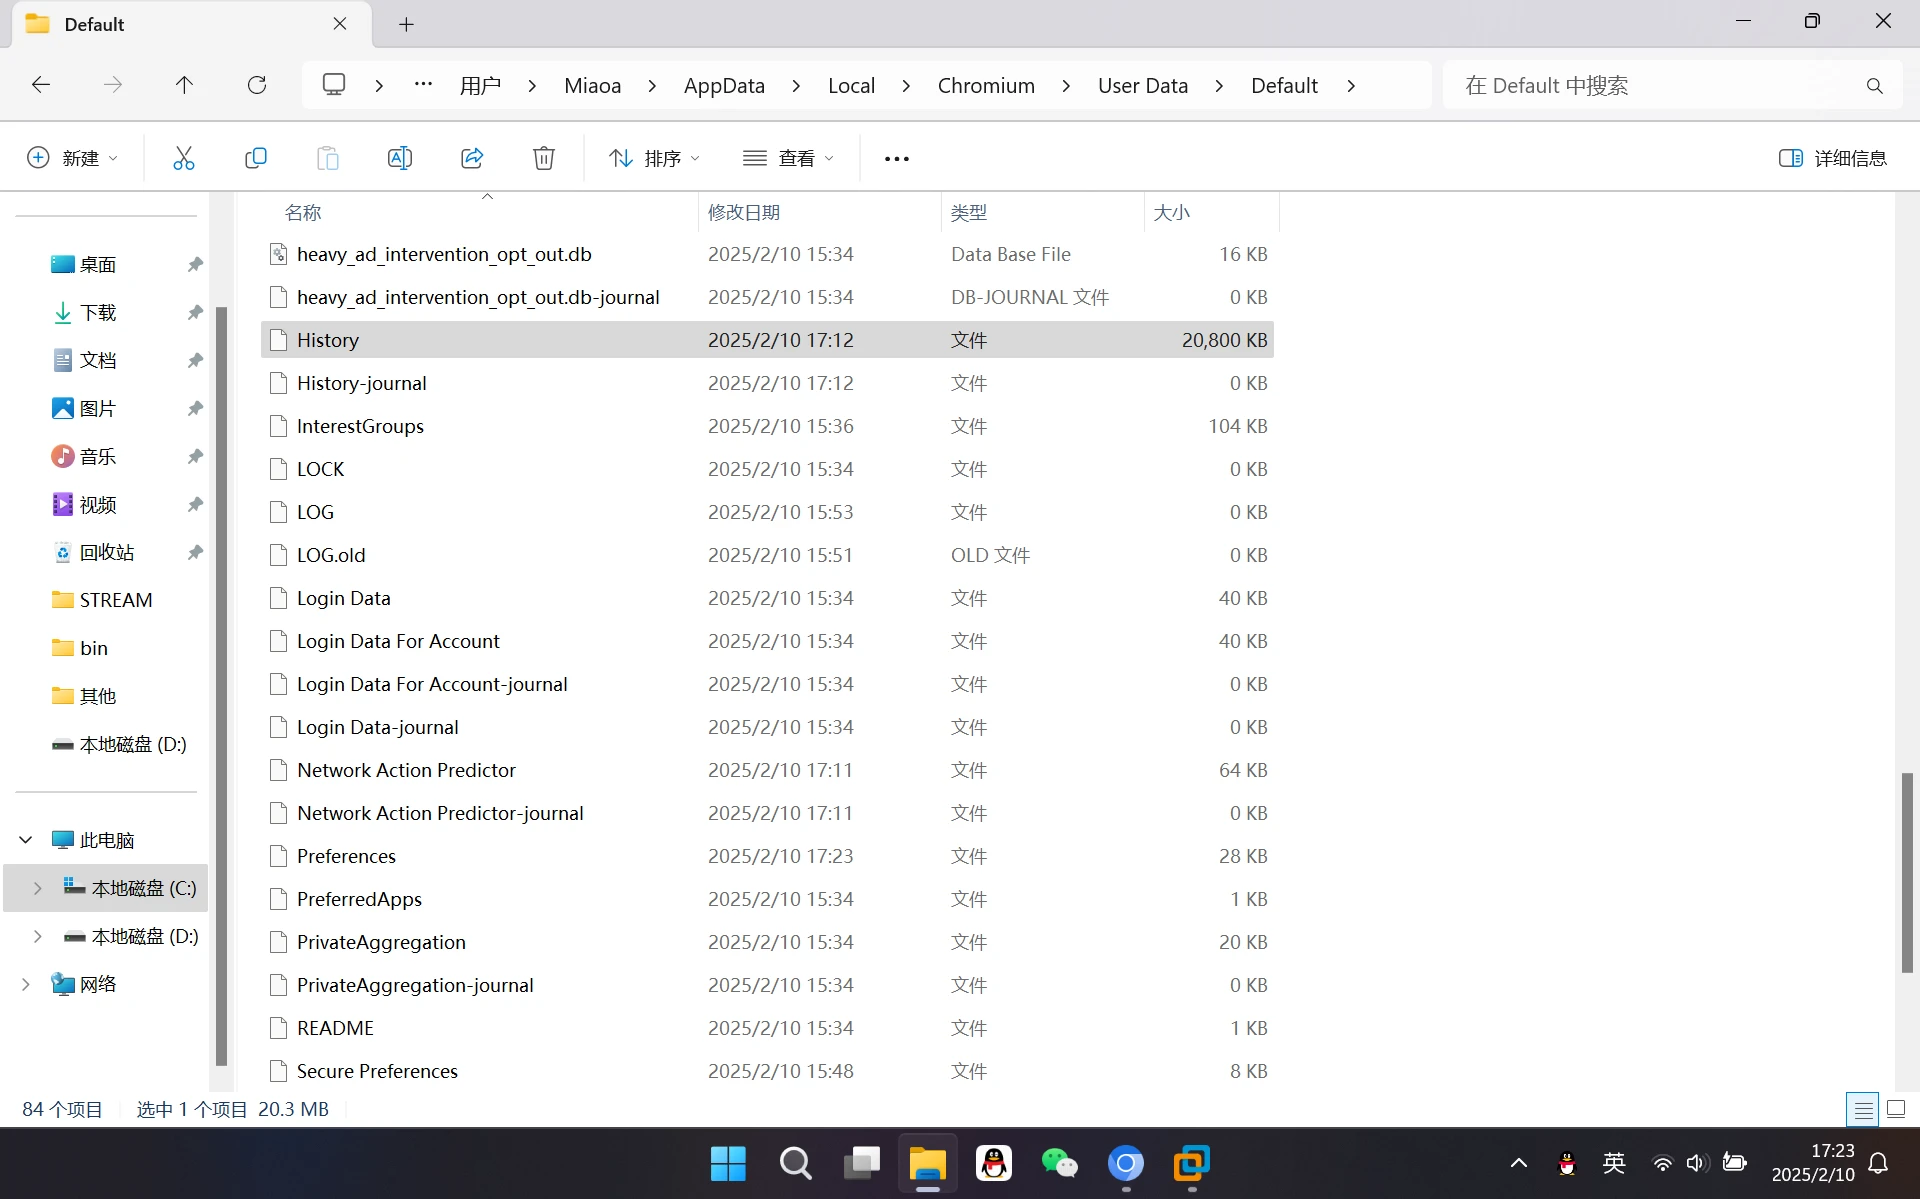Open Documents in quick access
Viewport: 1920px width, 1199px height.
(97, 360)
